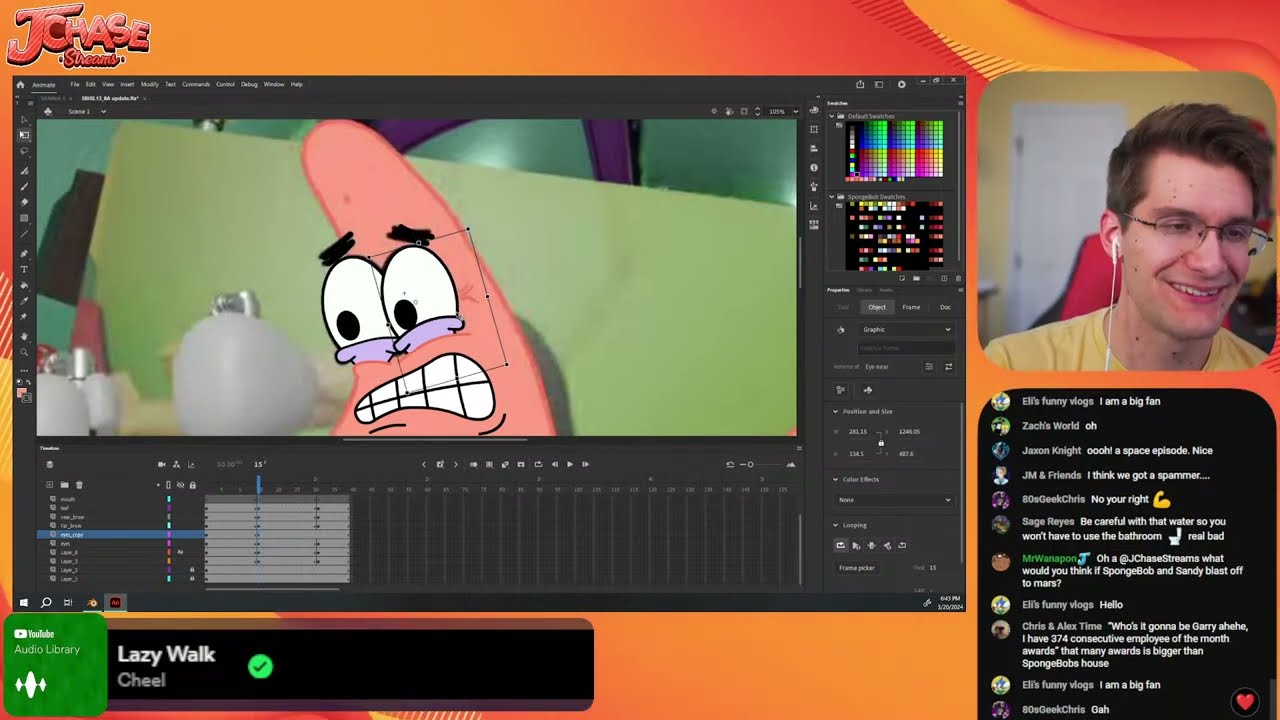This screenshot has height=720, width=1280.
Task: Select the first looping option button
Action: point(840,545)
